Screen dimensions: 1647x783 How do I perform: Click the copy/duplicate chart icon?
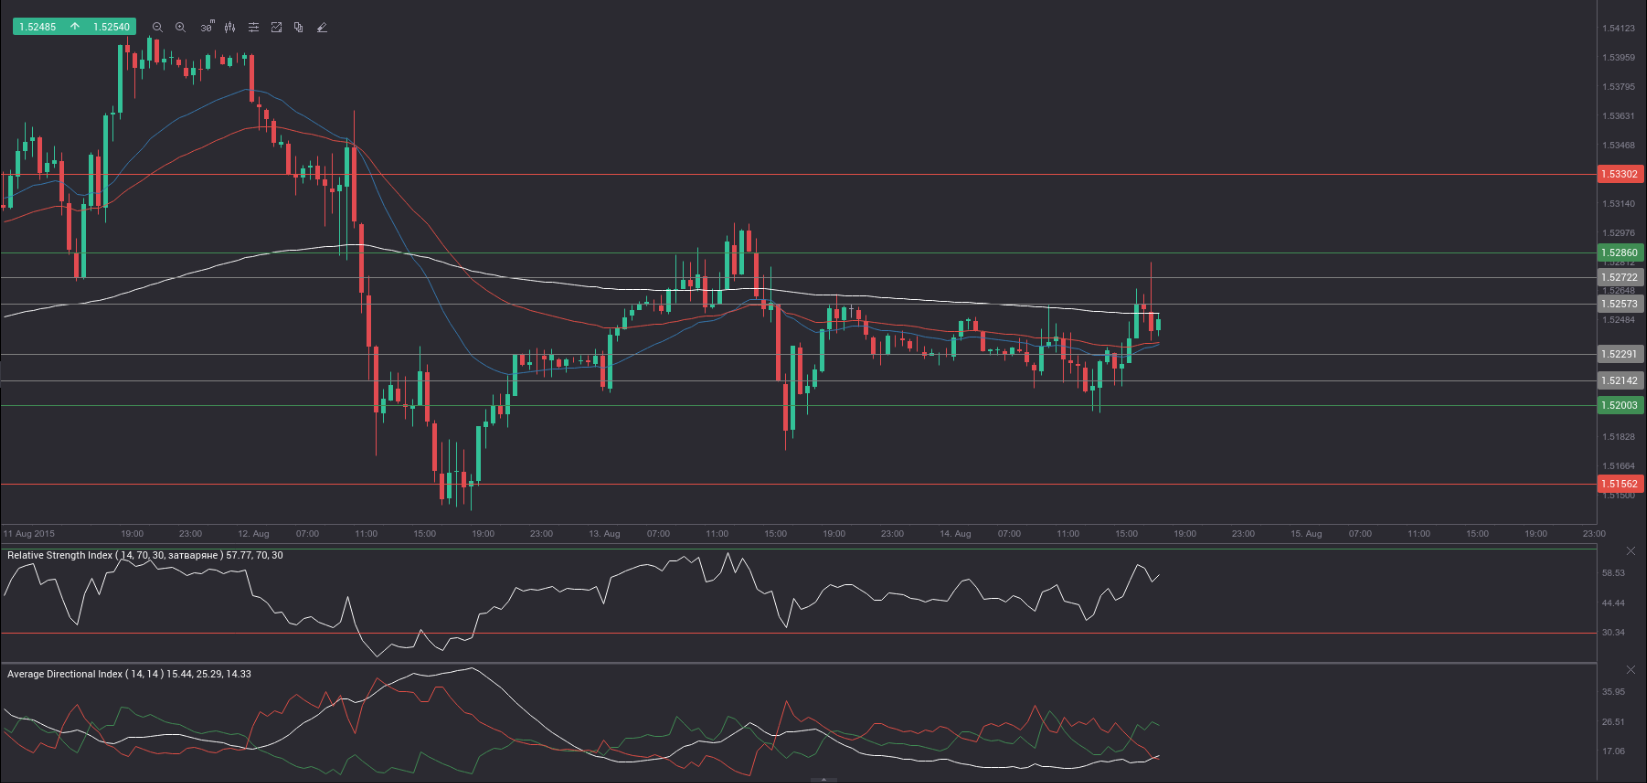click(x=298, y=27)
